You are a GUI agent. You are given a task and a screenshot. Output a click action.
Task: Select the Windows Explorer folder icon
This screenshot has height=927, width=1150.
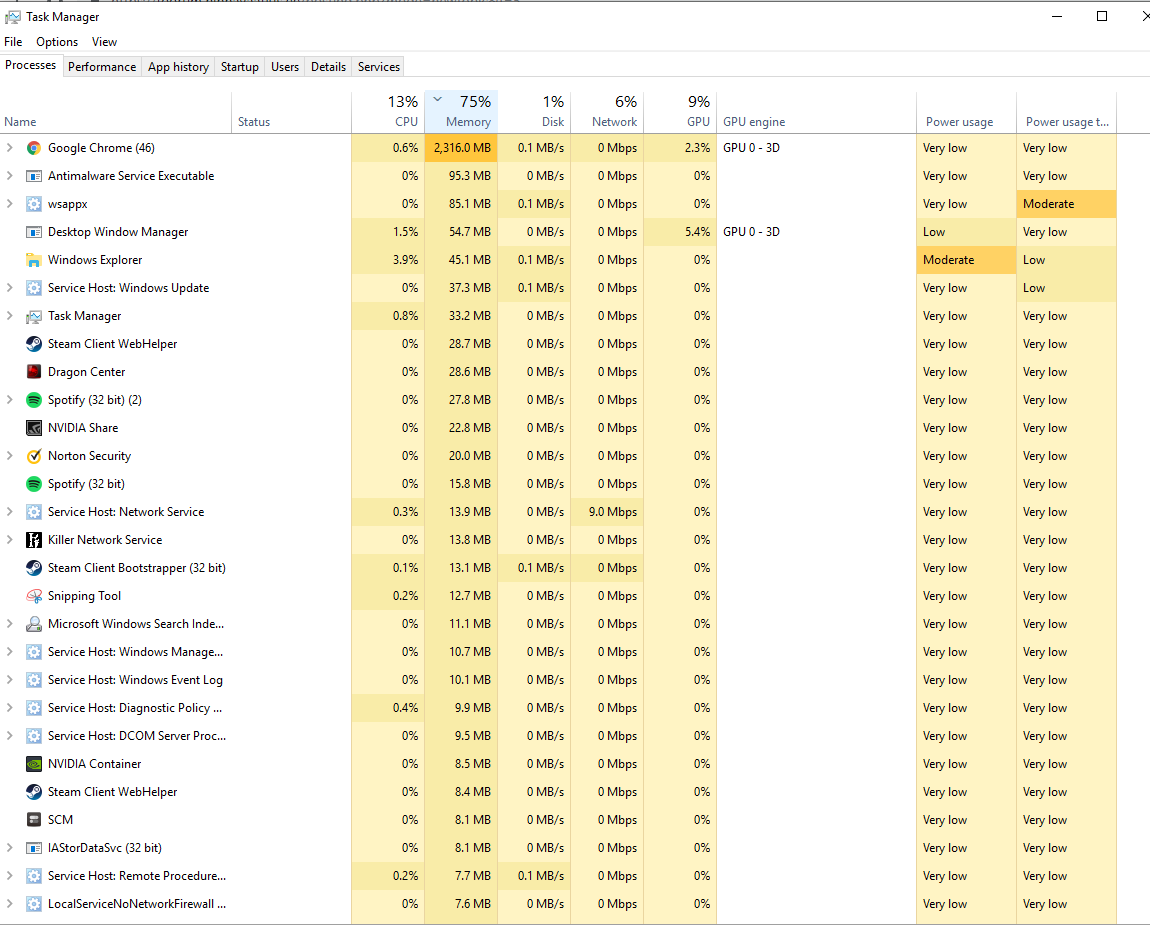click(34, 260)
